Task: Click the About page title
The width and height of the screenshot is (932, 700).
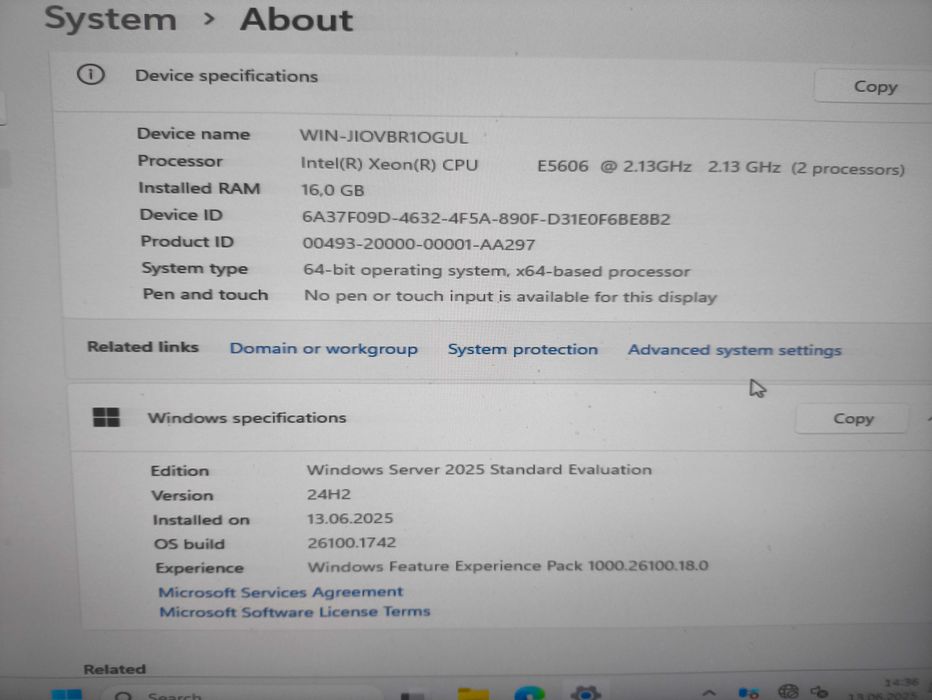Action: (296, 20)
